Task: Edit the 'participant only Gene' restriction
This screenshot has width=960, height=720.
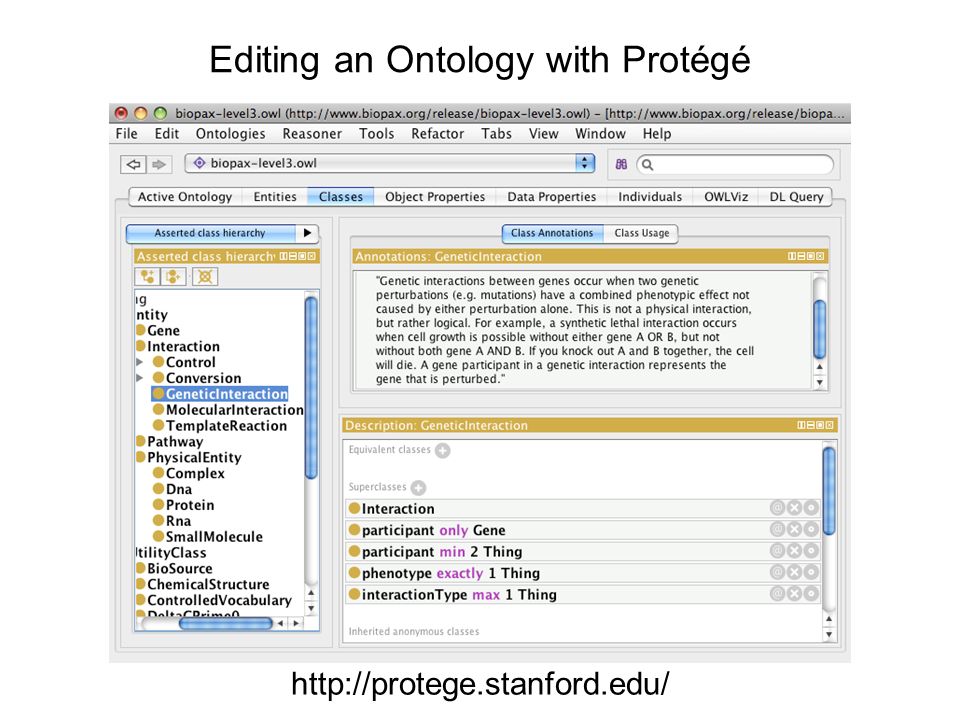Action: [x=811, y=529]
